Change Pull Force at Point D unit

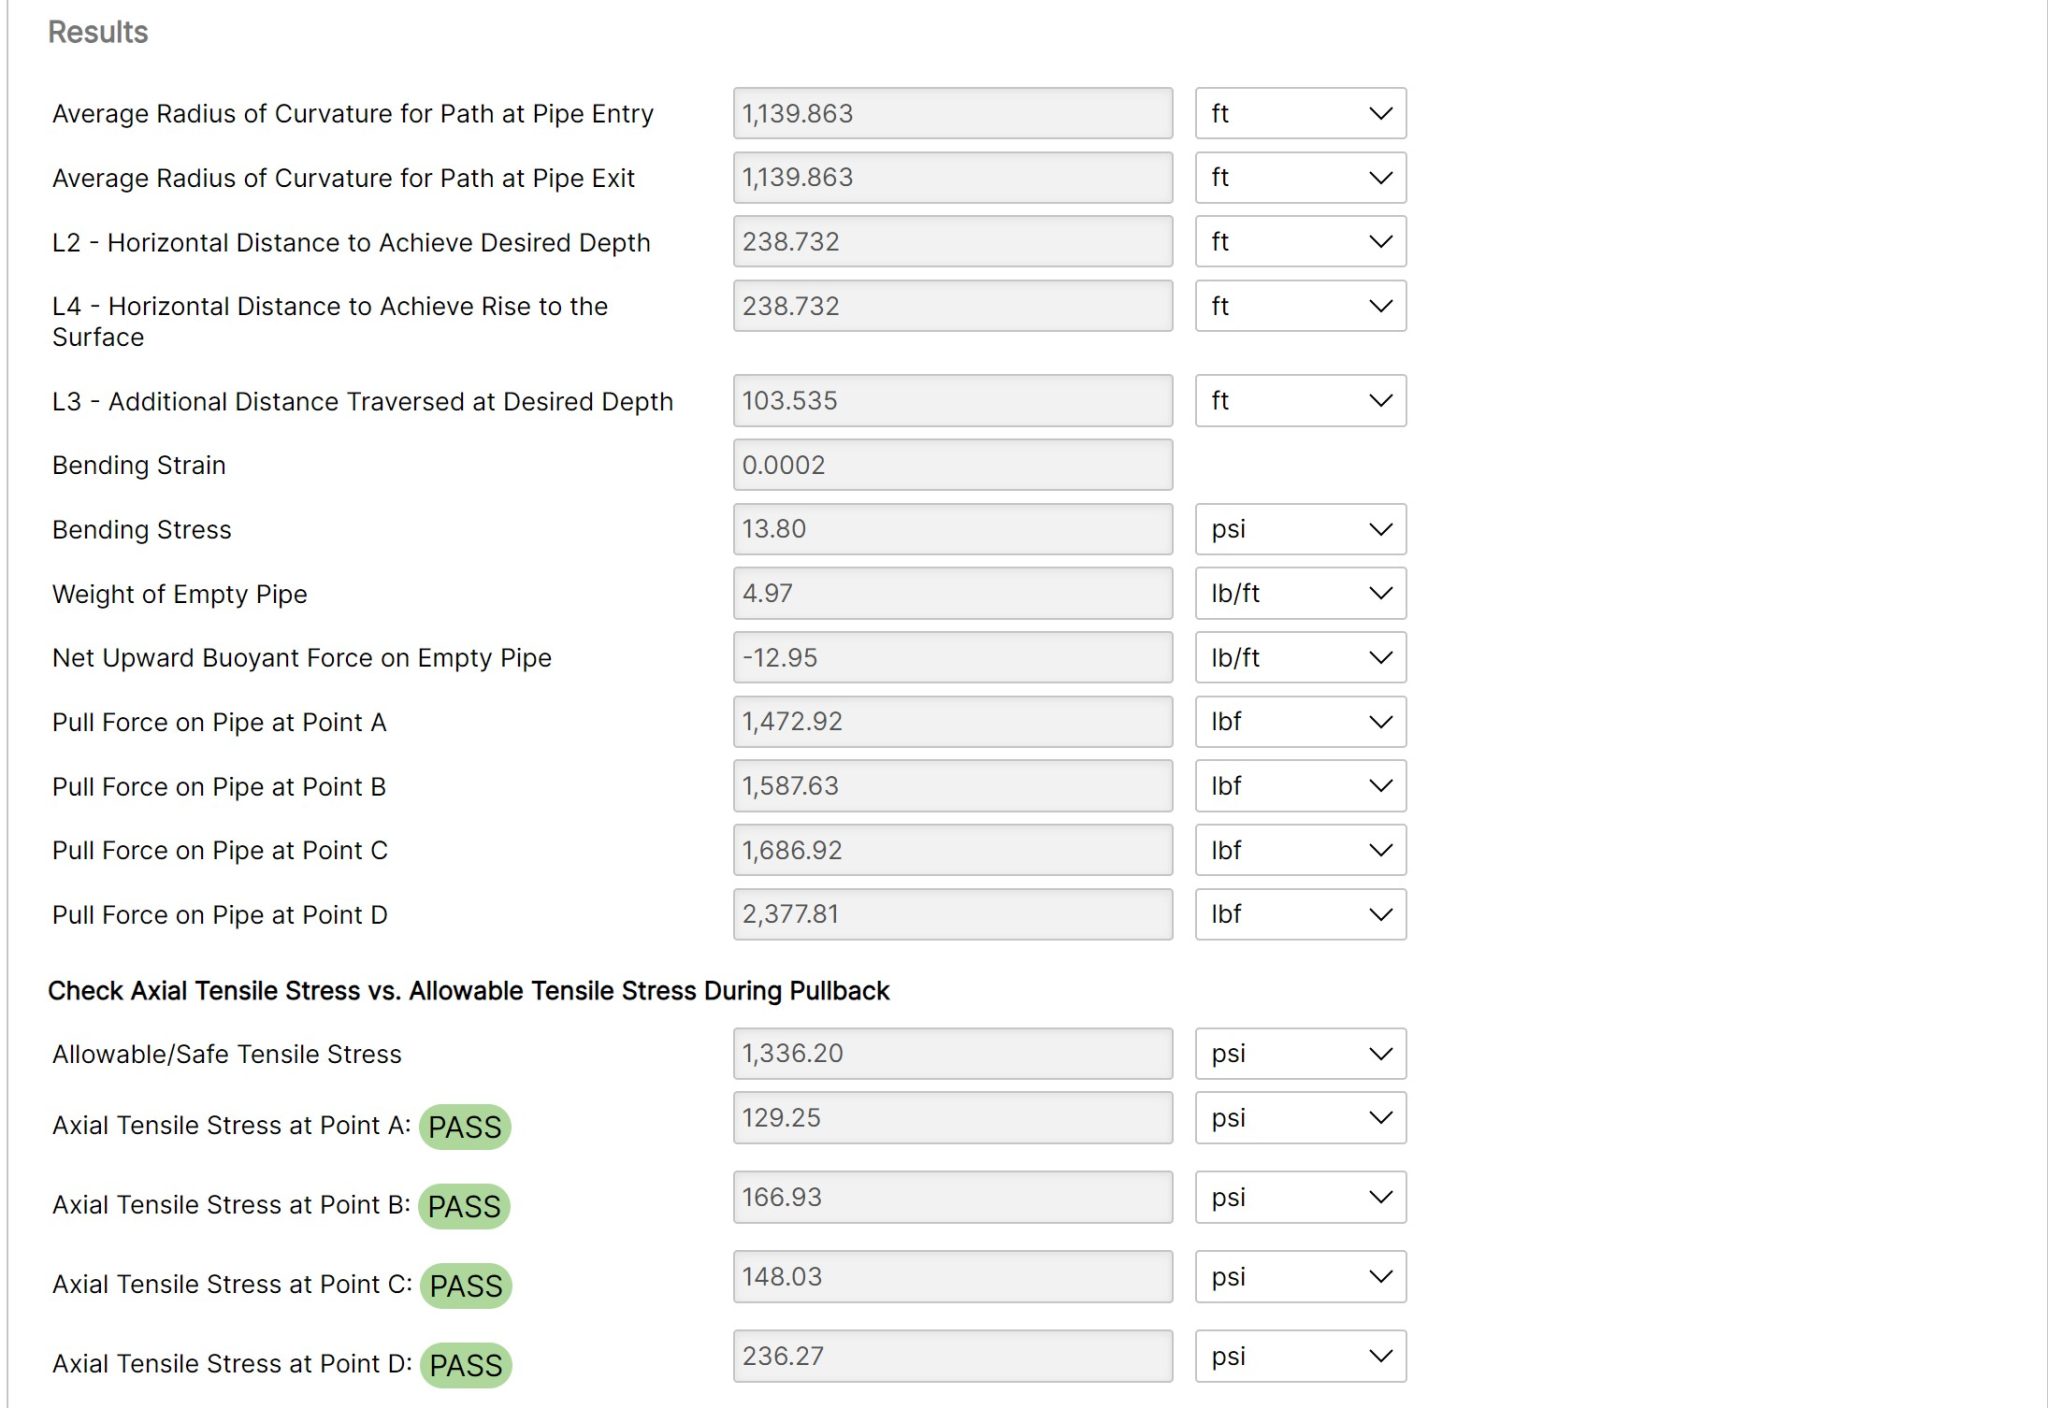[x=1300, y=914]
